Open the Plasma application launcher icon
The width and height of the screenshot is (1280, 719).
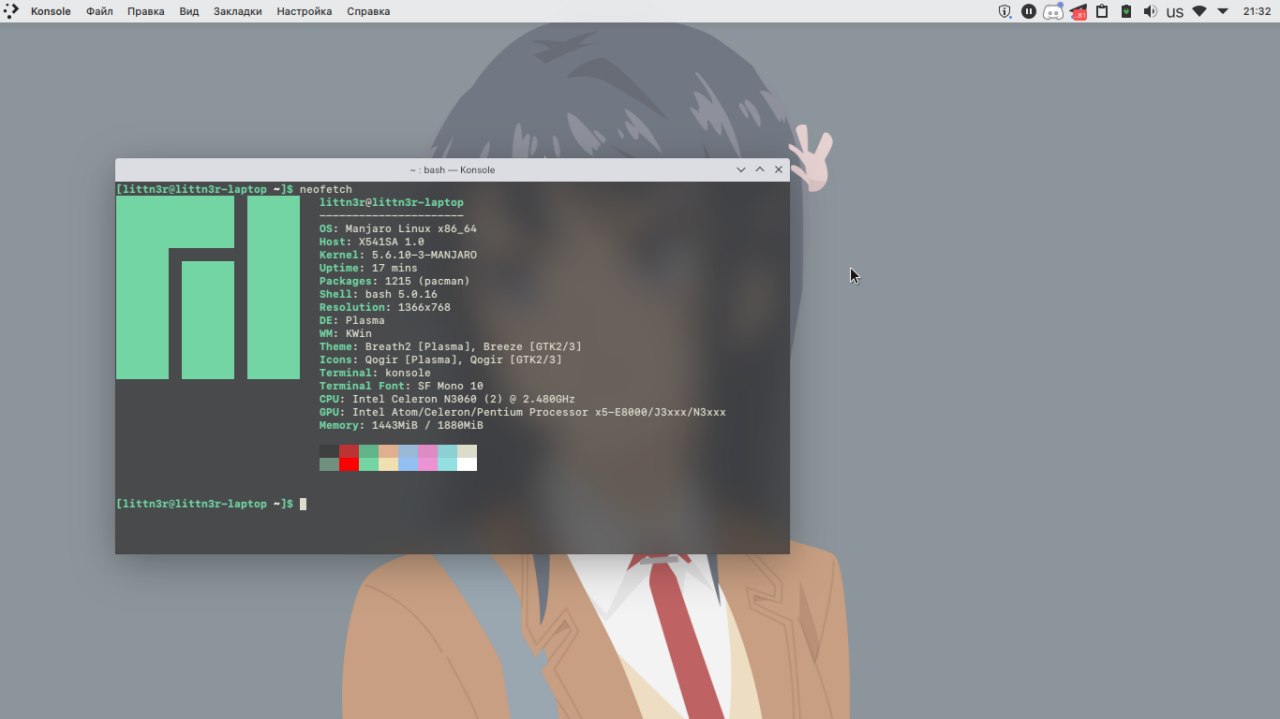pyautogui.click(x=11, y=11)
